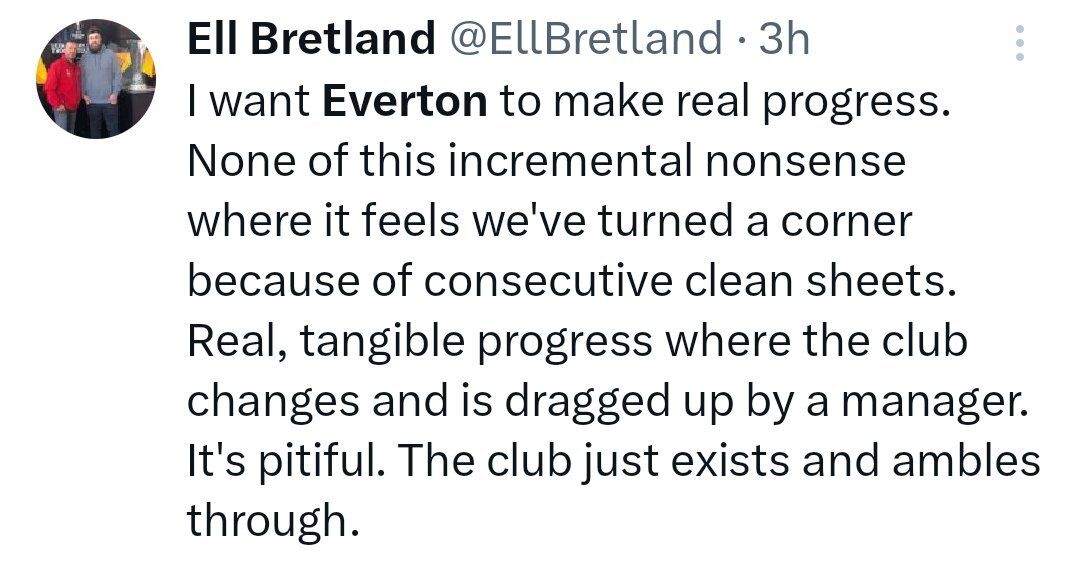Click the line mentioning 'consecutive clean sheets.'
The height and width of the screenshot is (564, 1080).
click(572, 281)
